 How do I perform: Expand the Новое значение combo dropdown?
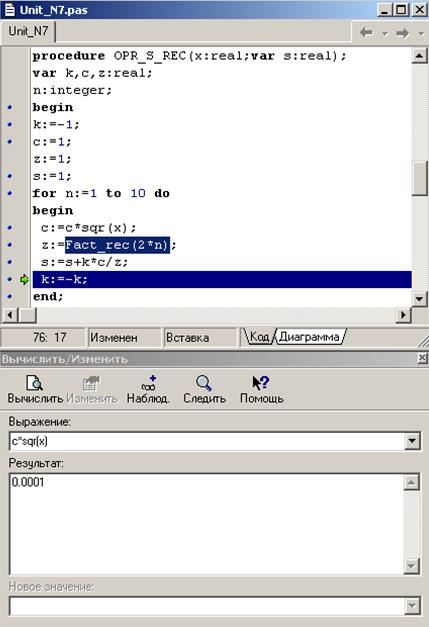point(412,606)
